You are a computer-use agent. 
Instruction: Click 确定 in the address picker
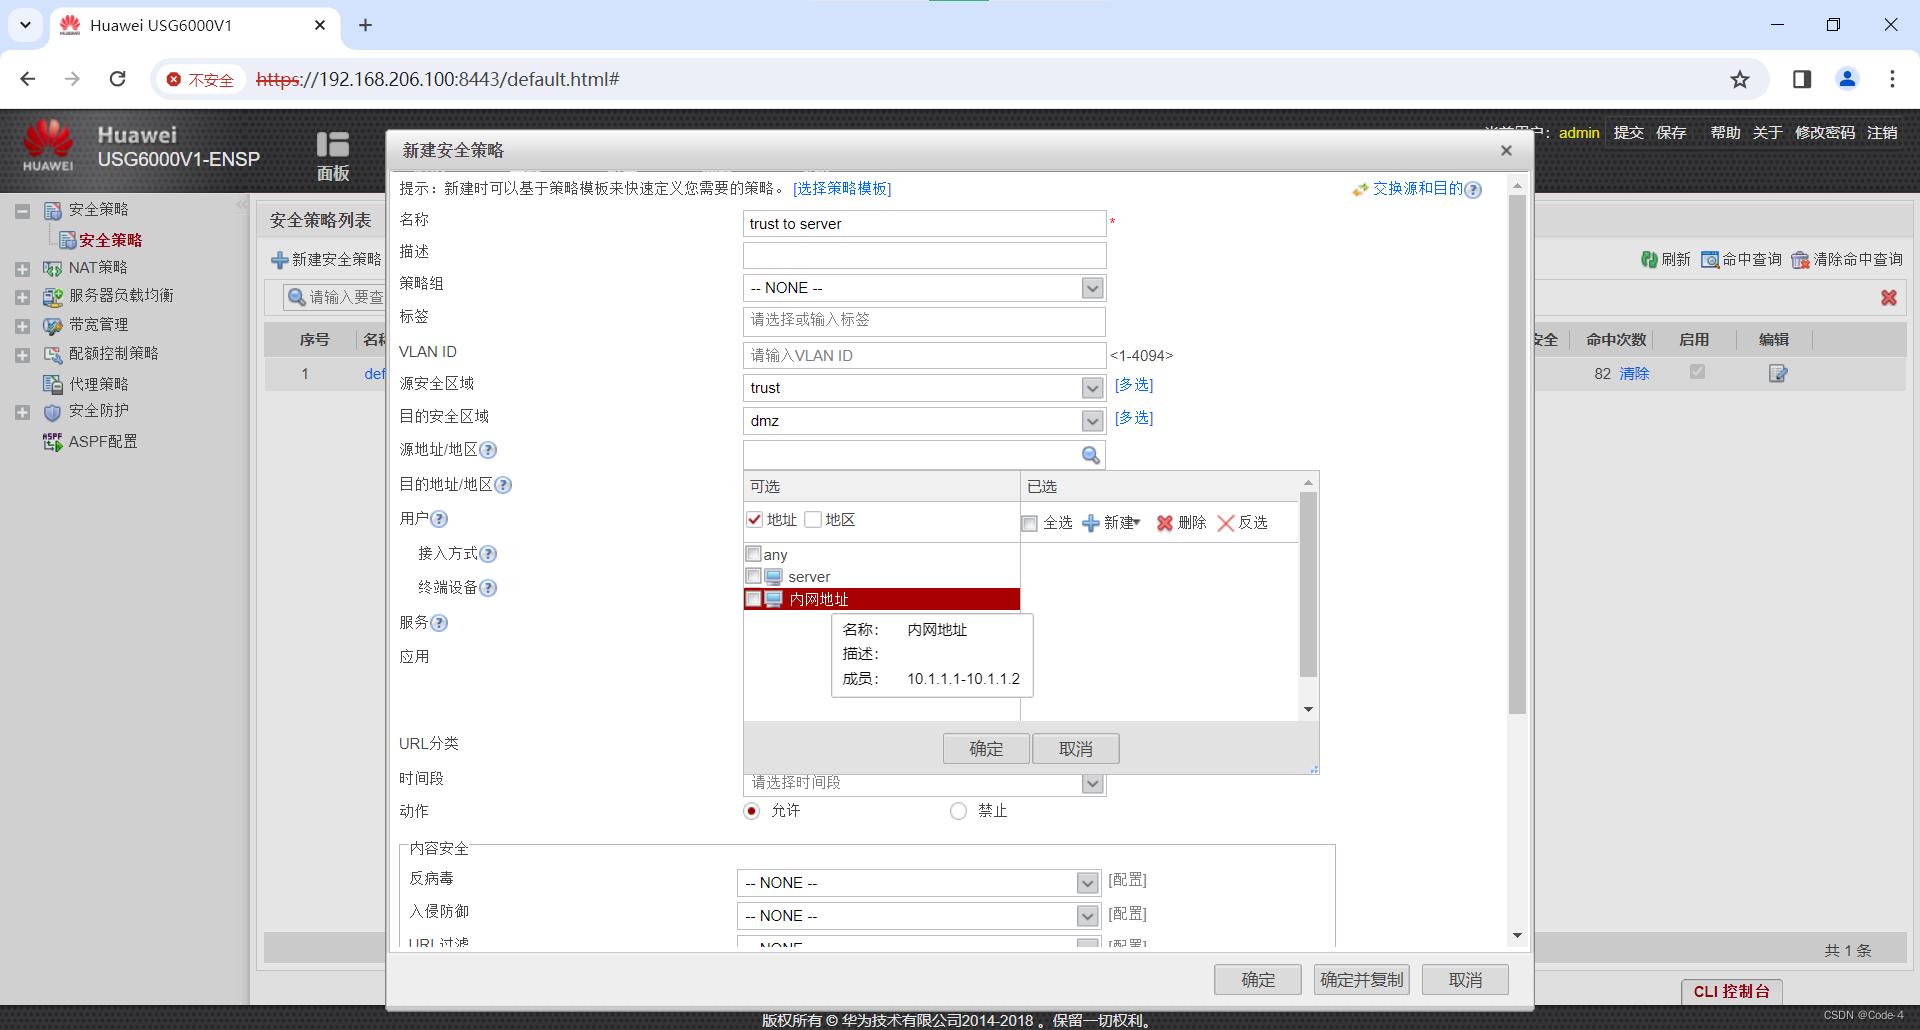click(986, 749)
